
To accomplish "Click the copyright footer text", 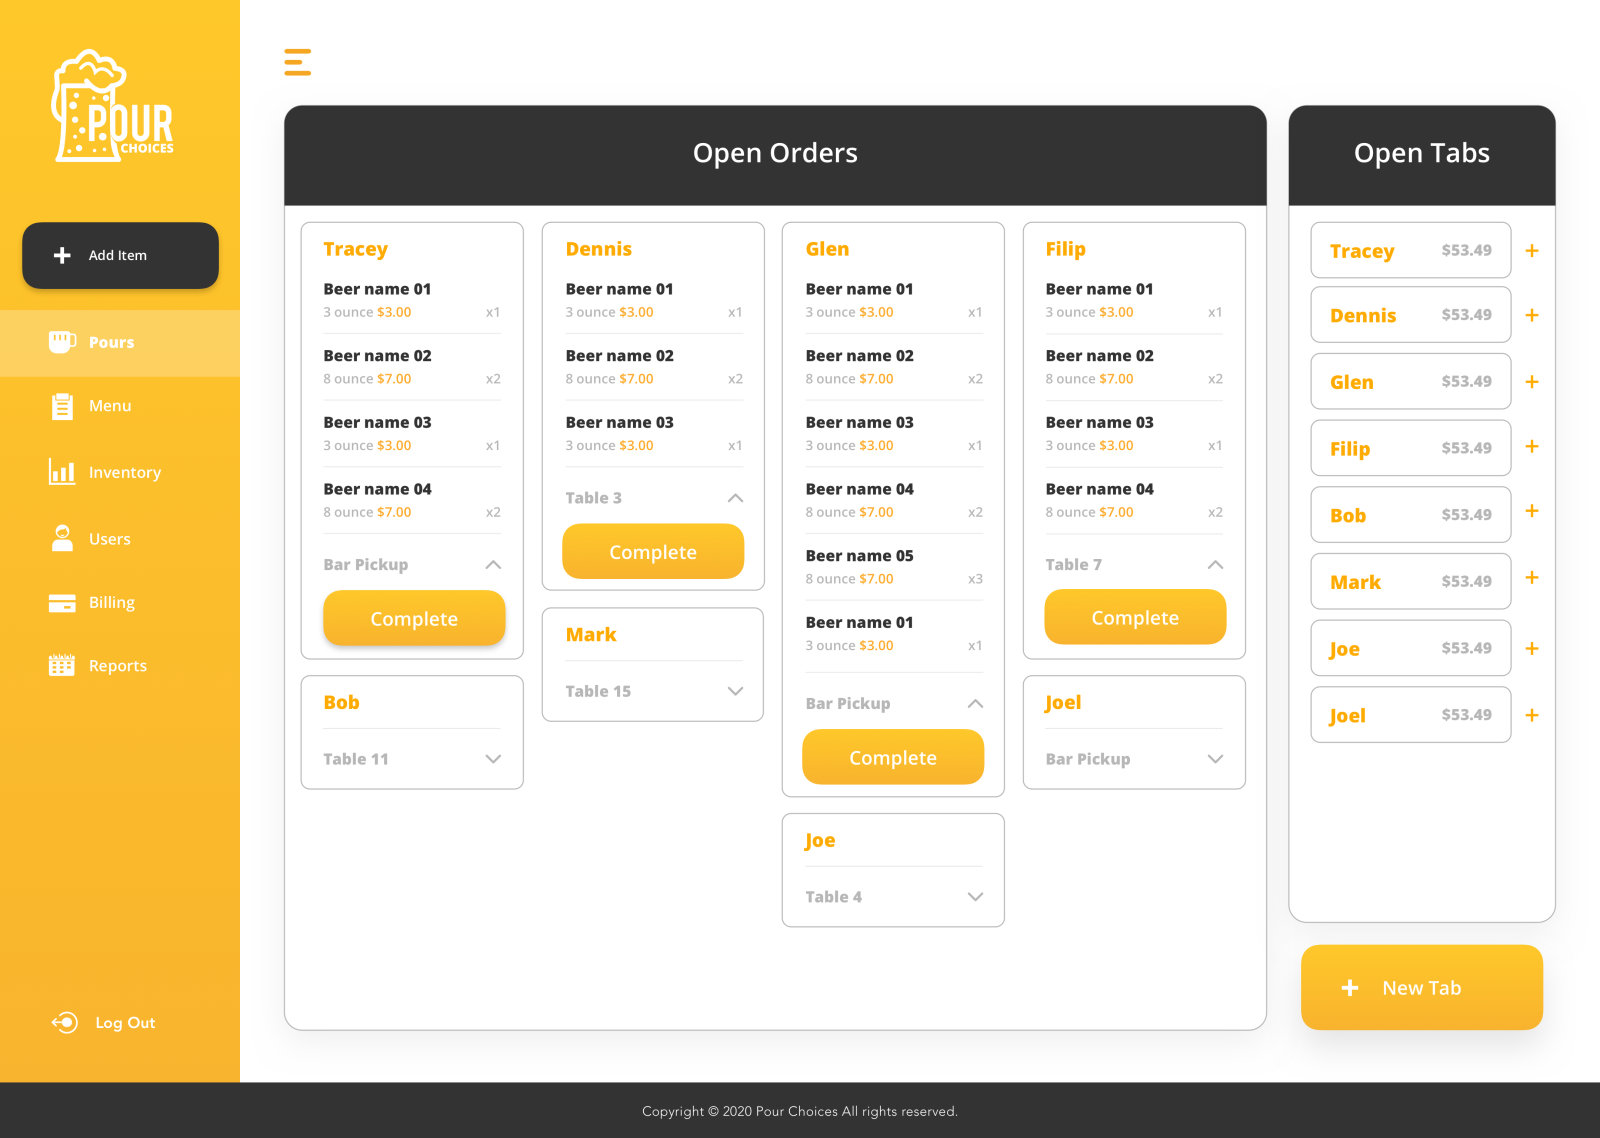I will [800, 1111].
